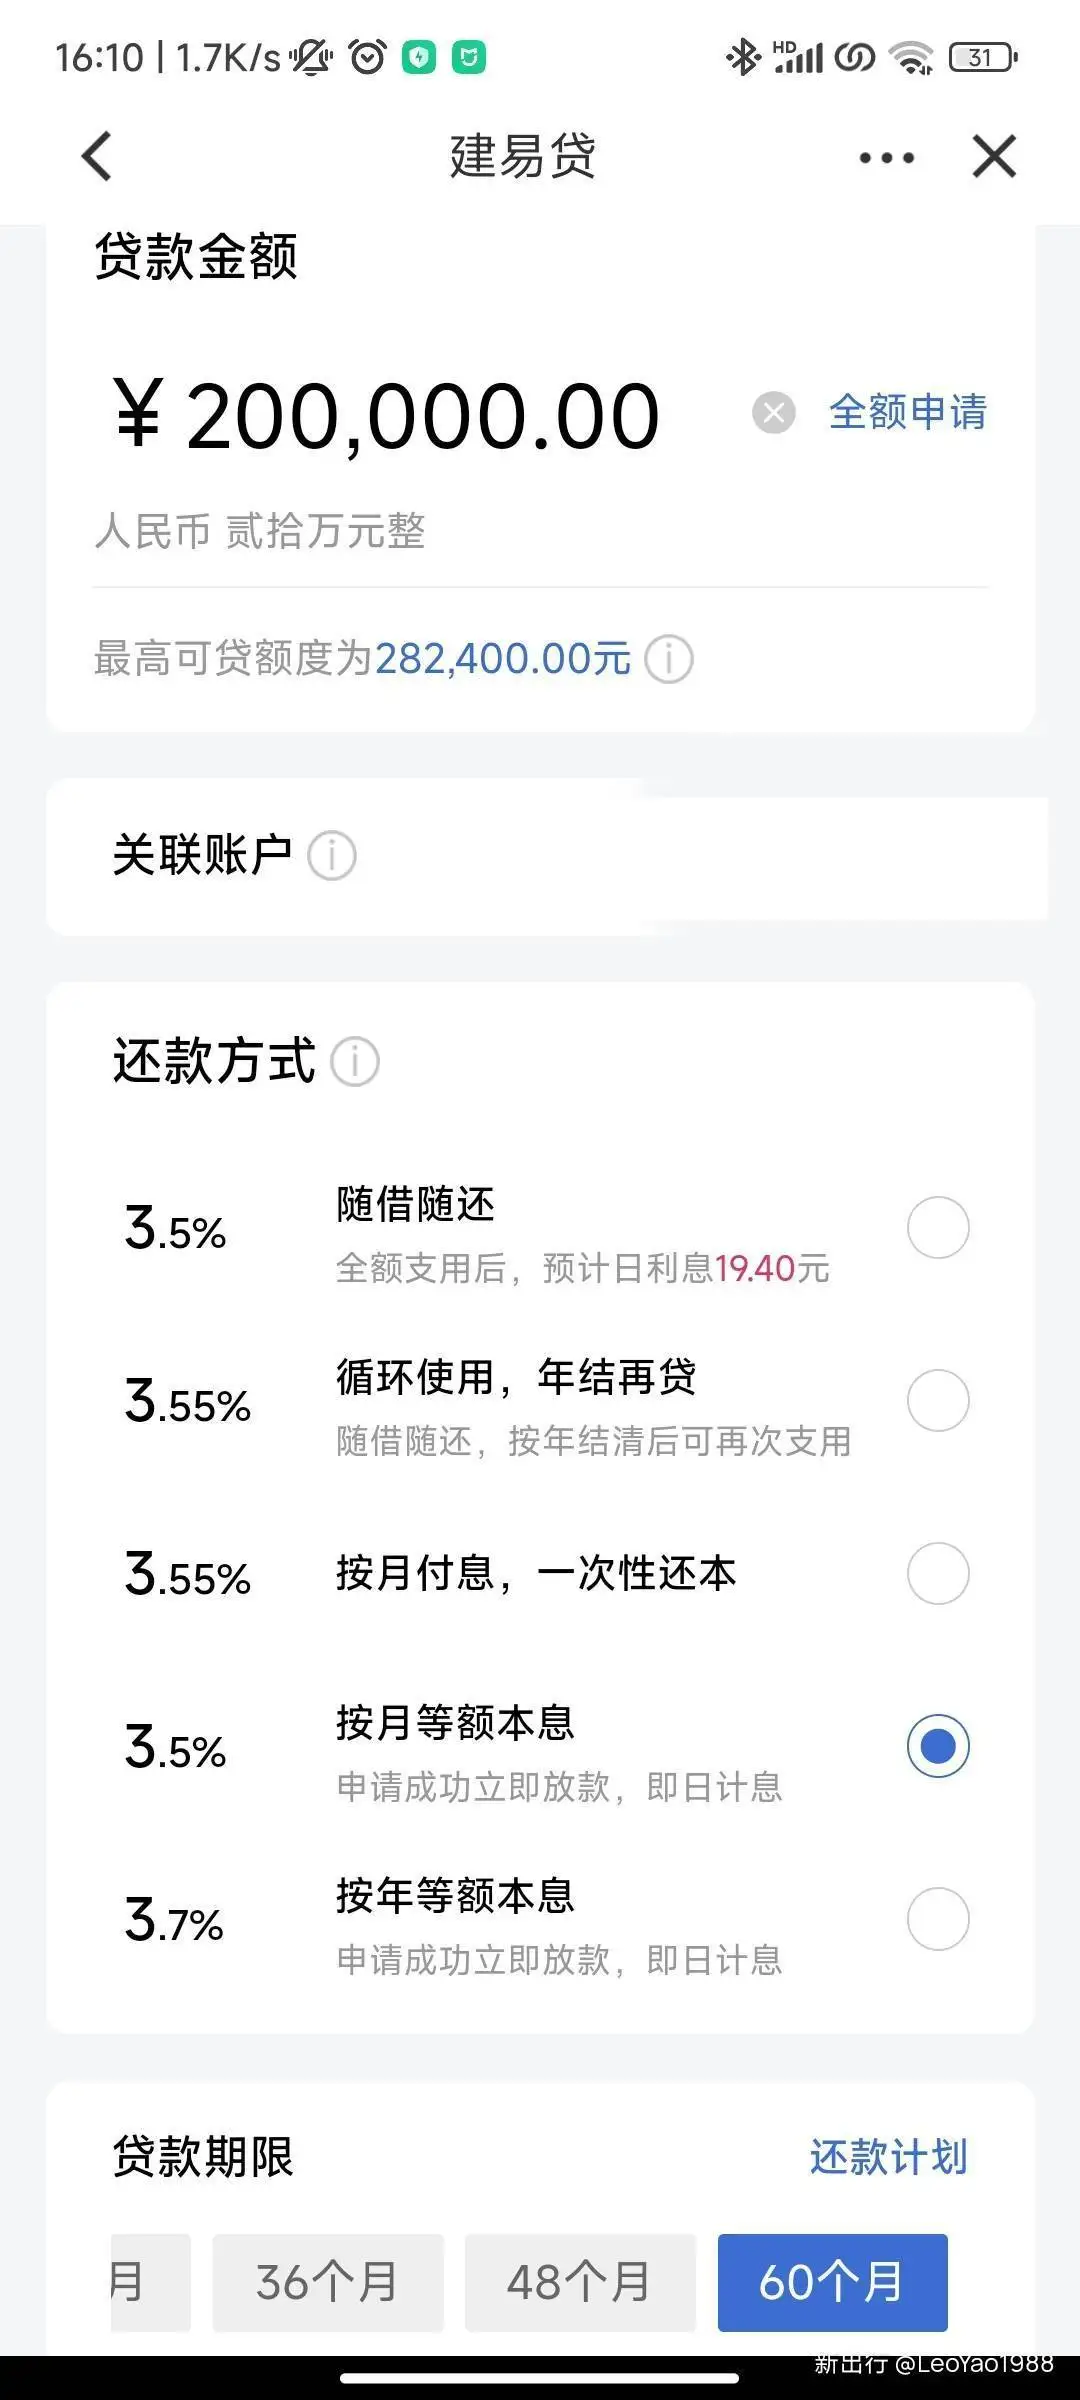Choose the 60个月 loan term
Screen dimensions: 1080x2400
coord(832,2283)
